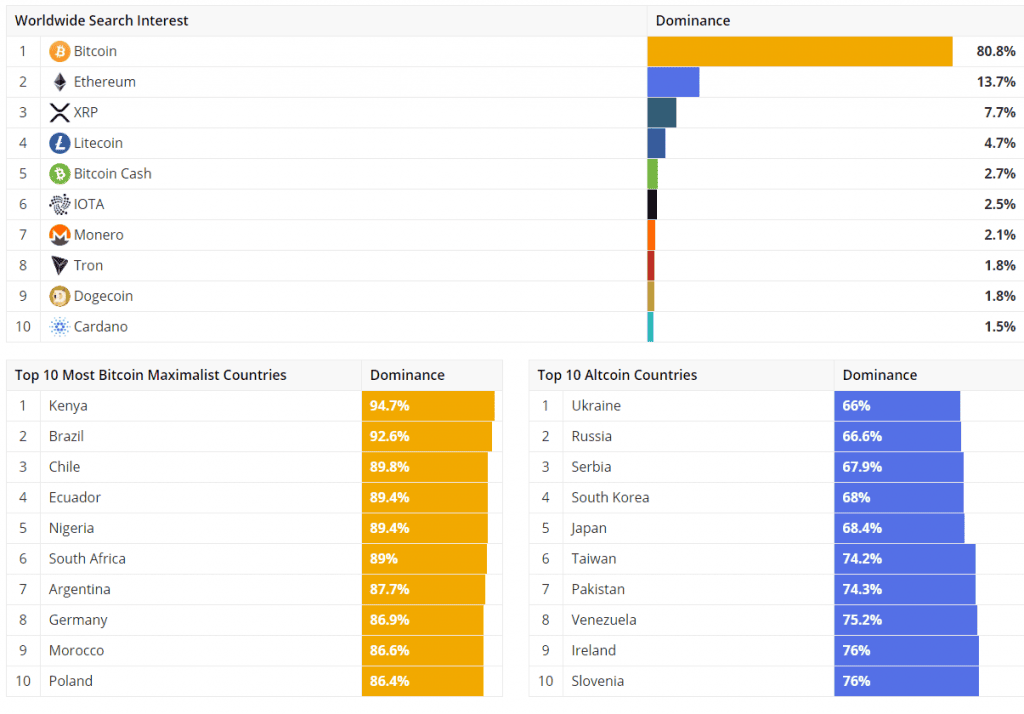Select the XRP logo icon
The width and height of the screenshot is (1024, 714).
59,112
